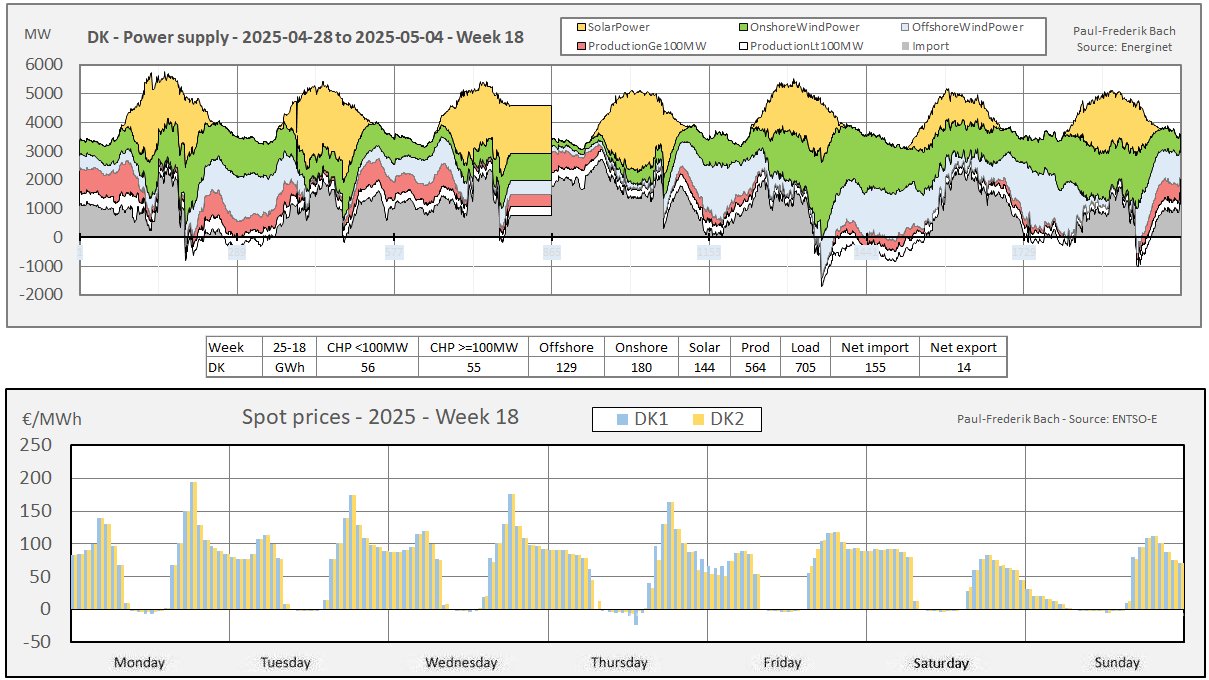Click the Sunday label on the price axis
This screenshot has width=1209, height=680.
1116,662
